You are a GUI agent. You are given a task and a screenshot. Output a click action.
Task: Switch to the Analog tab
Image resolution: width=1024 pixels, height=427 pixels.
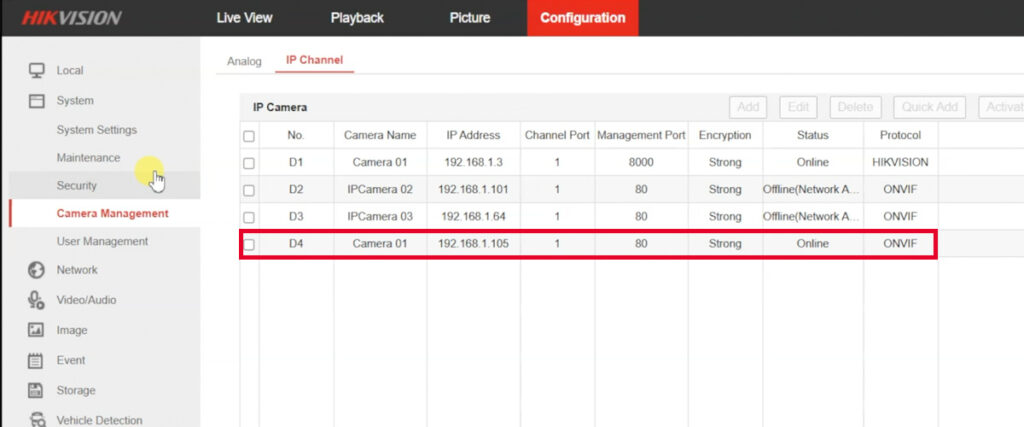click(x=244, y=61)
